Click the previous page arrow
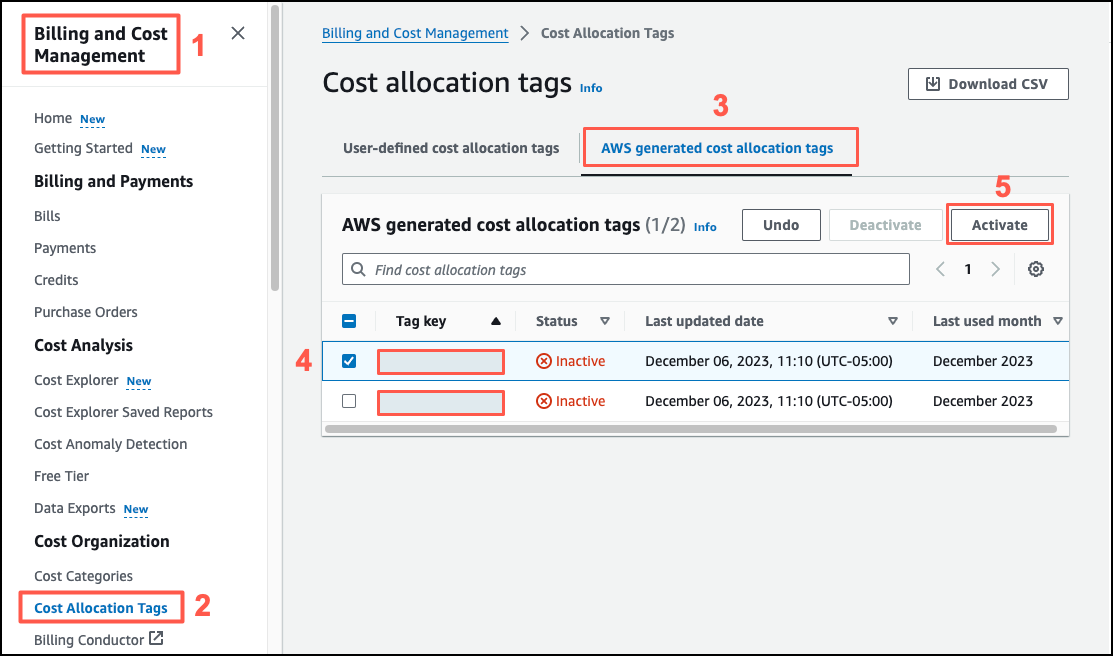Image resolution: width=1113 pixels, height=656 pixels. [939, 269]
